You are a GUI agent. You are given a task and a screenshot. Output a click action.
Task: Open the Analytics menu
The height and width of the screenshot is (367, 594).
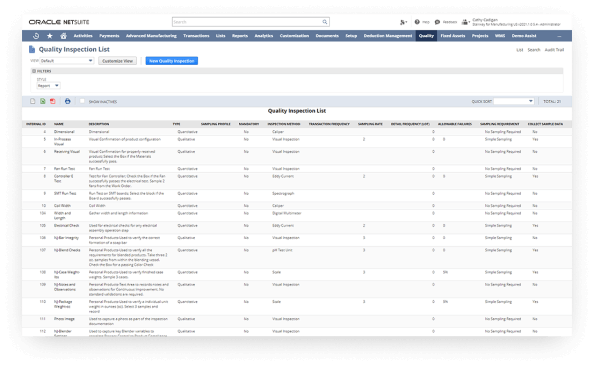(264, 36)
